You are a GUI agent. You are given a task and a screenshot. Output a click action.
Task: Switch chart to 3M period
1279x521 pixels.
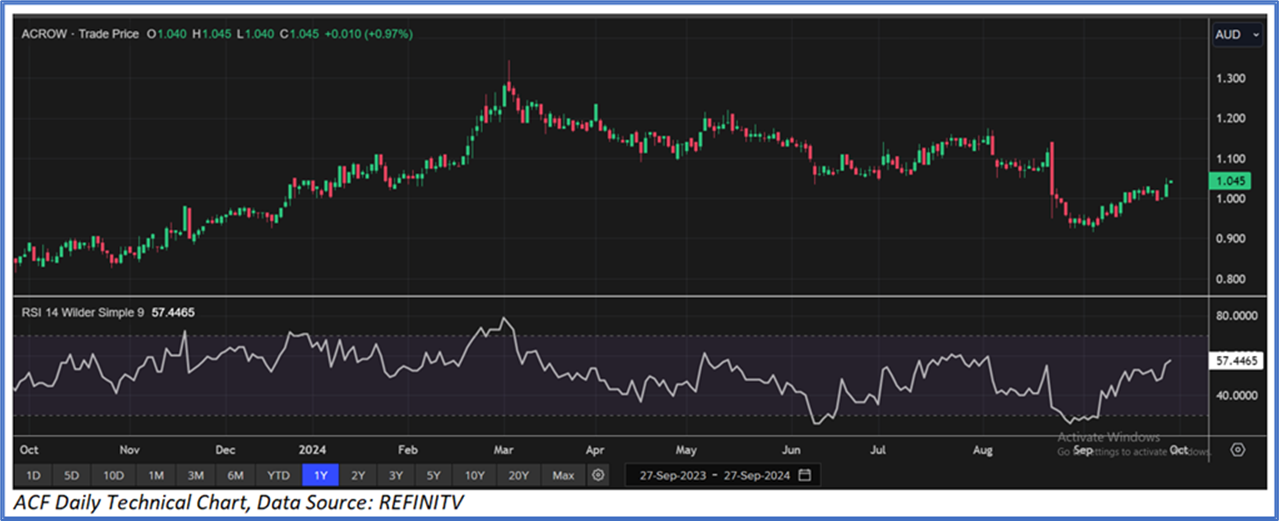pos(196,474)
